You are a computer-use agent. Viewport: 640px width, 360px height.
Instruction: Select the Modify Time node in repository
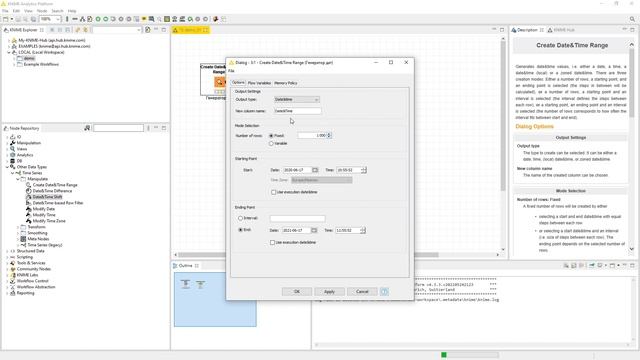[x=44, y=215]
